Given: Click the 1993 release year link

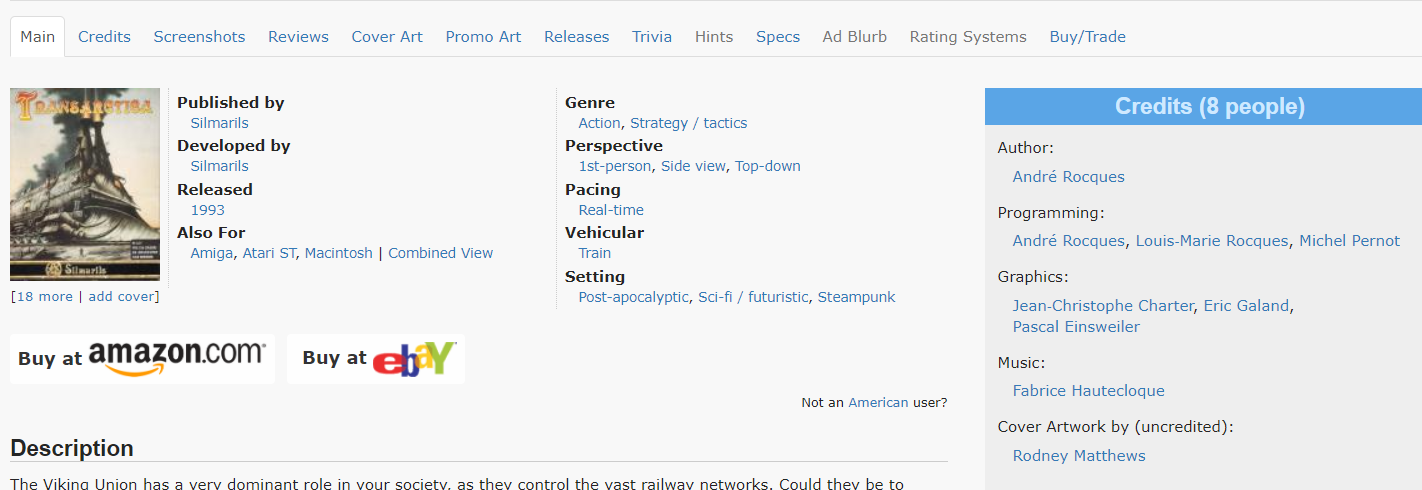Looking at the screenshot, I should pyautogui.click(x=207, y=210).
